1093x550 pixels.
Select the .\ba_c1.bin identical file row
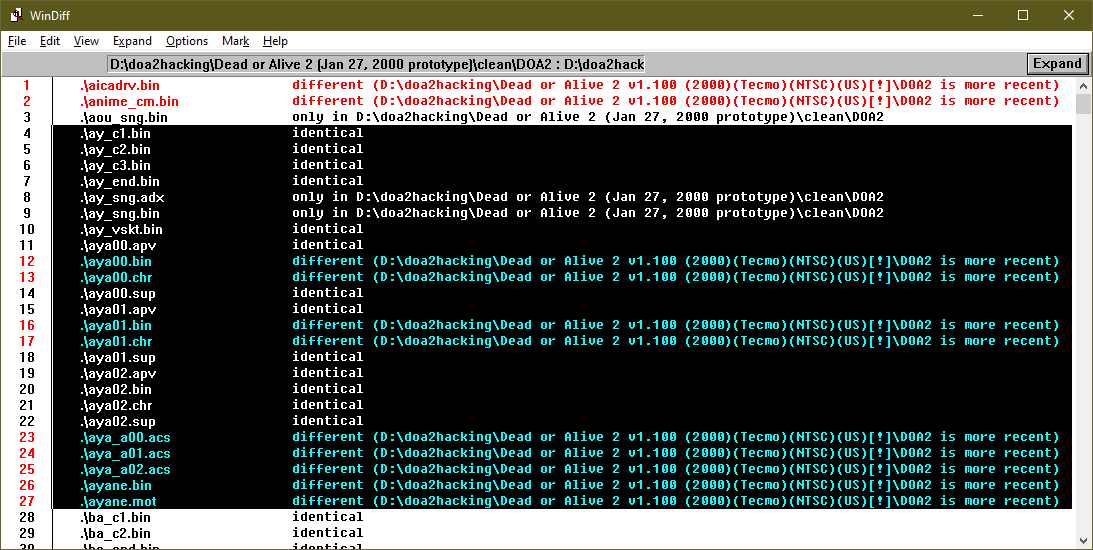[115, 517]
